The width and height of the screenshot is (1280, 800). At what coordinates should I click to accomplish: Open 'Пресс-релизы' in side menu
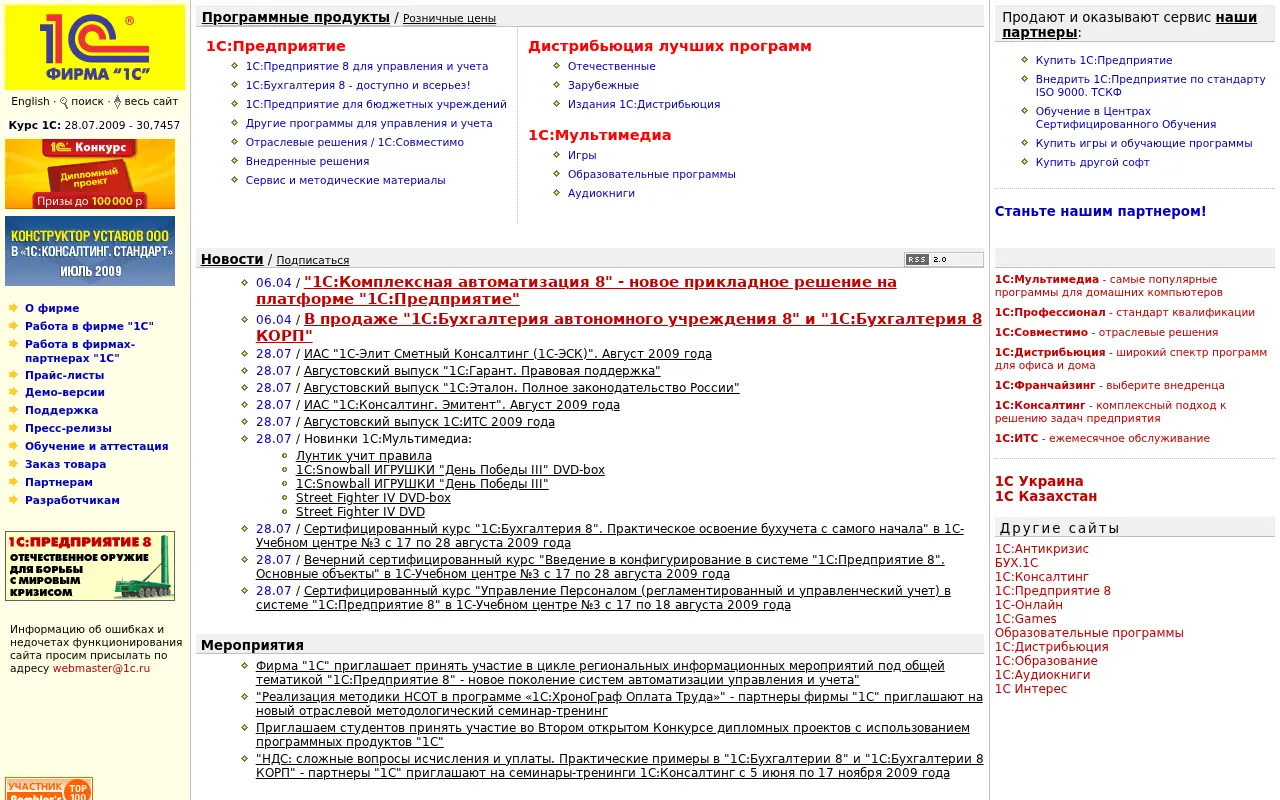coord(68,429)
